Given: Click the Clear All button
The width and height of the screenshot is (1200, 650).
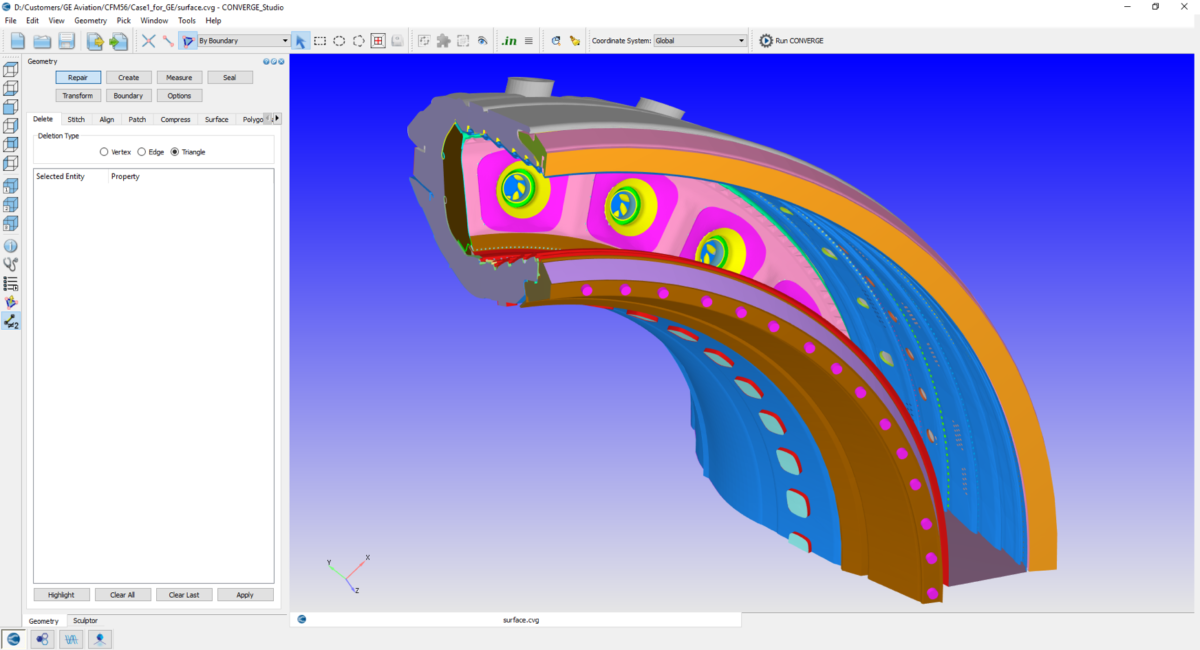Looking at the screenshot, I should click(123, 594).
